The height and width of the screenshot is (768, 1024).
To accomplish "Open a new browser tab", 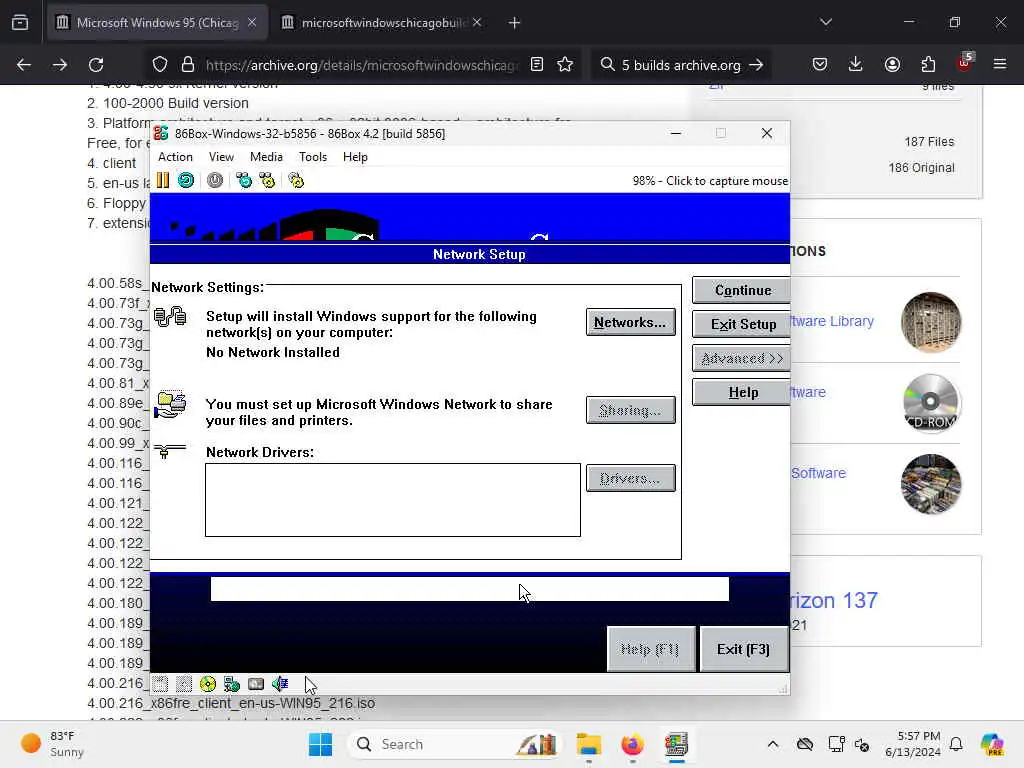I will pyautogui.click(x=515, y=23).
